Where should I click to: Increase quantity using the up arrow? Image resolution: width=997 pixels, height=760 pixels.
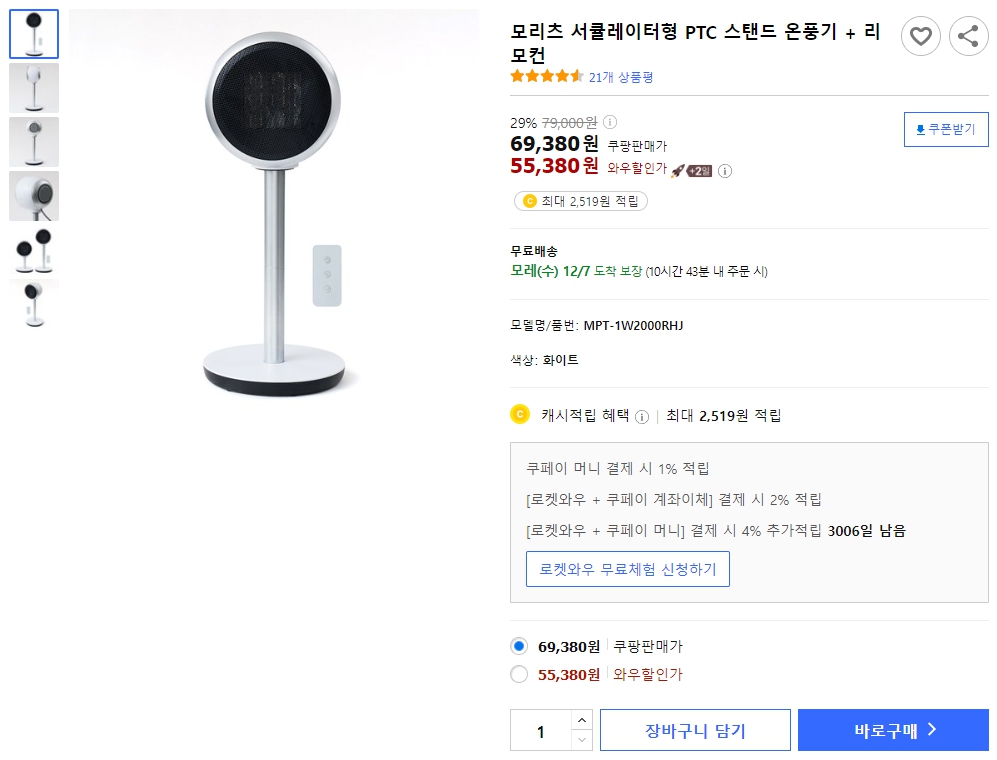pyautogui.click(x=581, y=721)
